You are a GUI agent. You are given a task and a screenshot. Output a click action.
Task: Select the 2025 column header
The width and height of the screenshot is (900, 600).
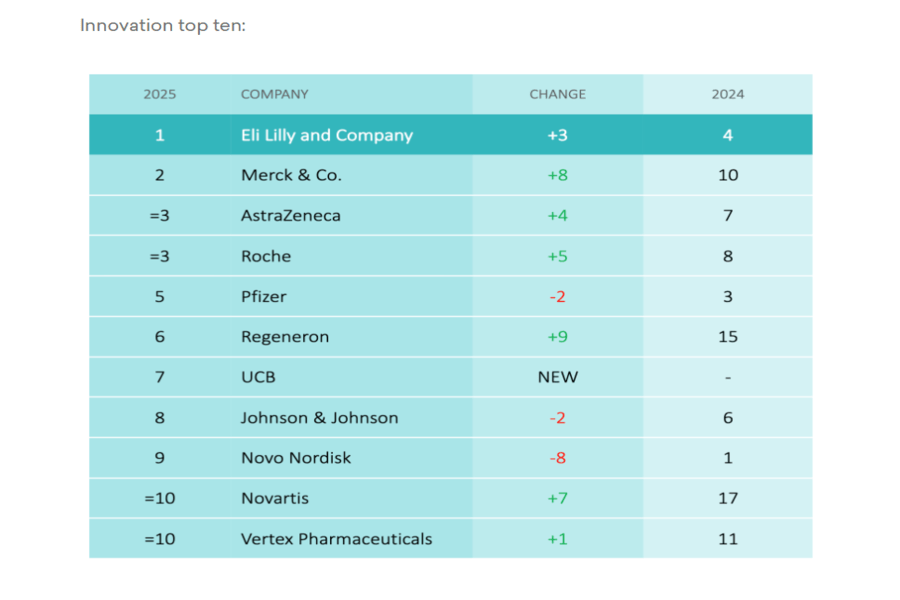[160, 94]
